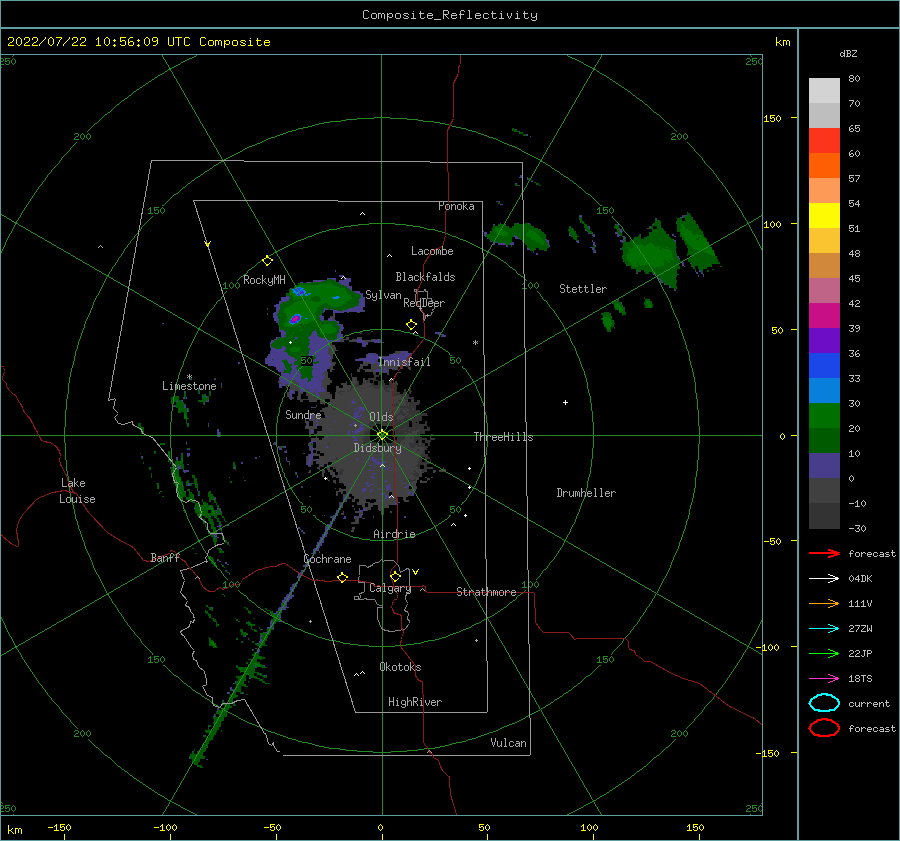Click the white 04DK arrow icon
Viewport: 900px width, 841px height.
(824, 578)
